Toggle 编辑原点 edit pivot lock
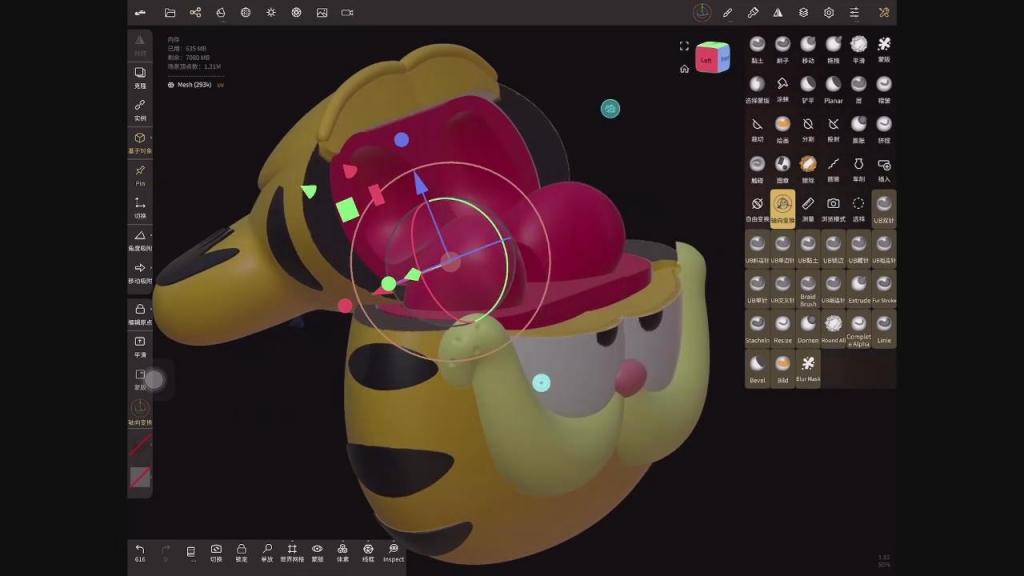 (x=140, y=313)
